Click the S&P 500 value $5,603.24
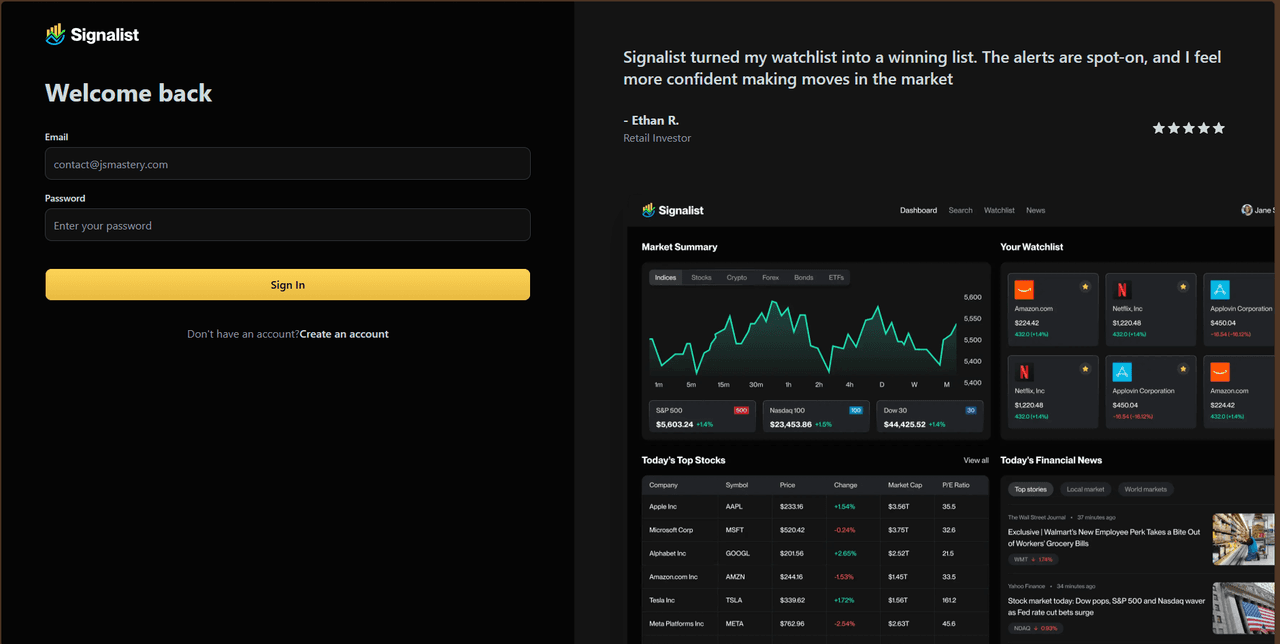This screenshot has width=1280, height=644. click(x=674, y=424)
